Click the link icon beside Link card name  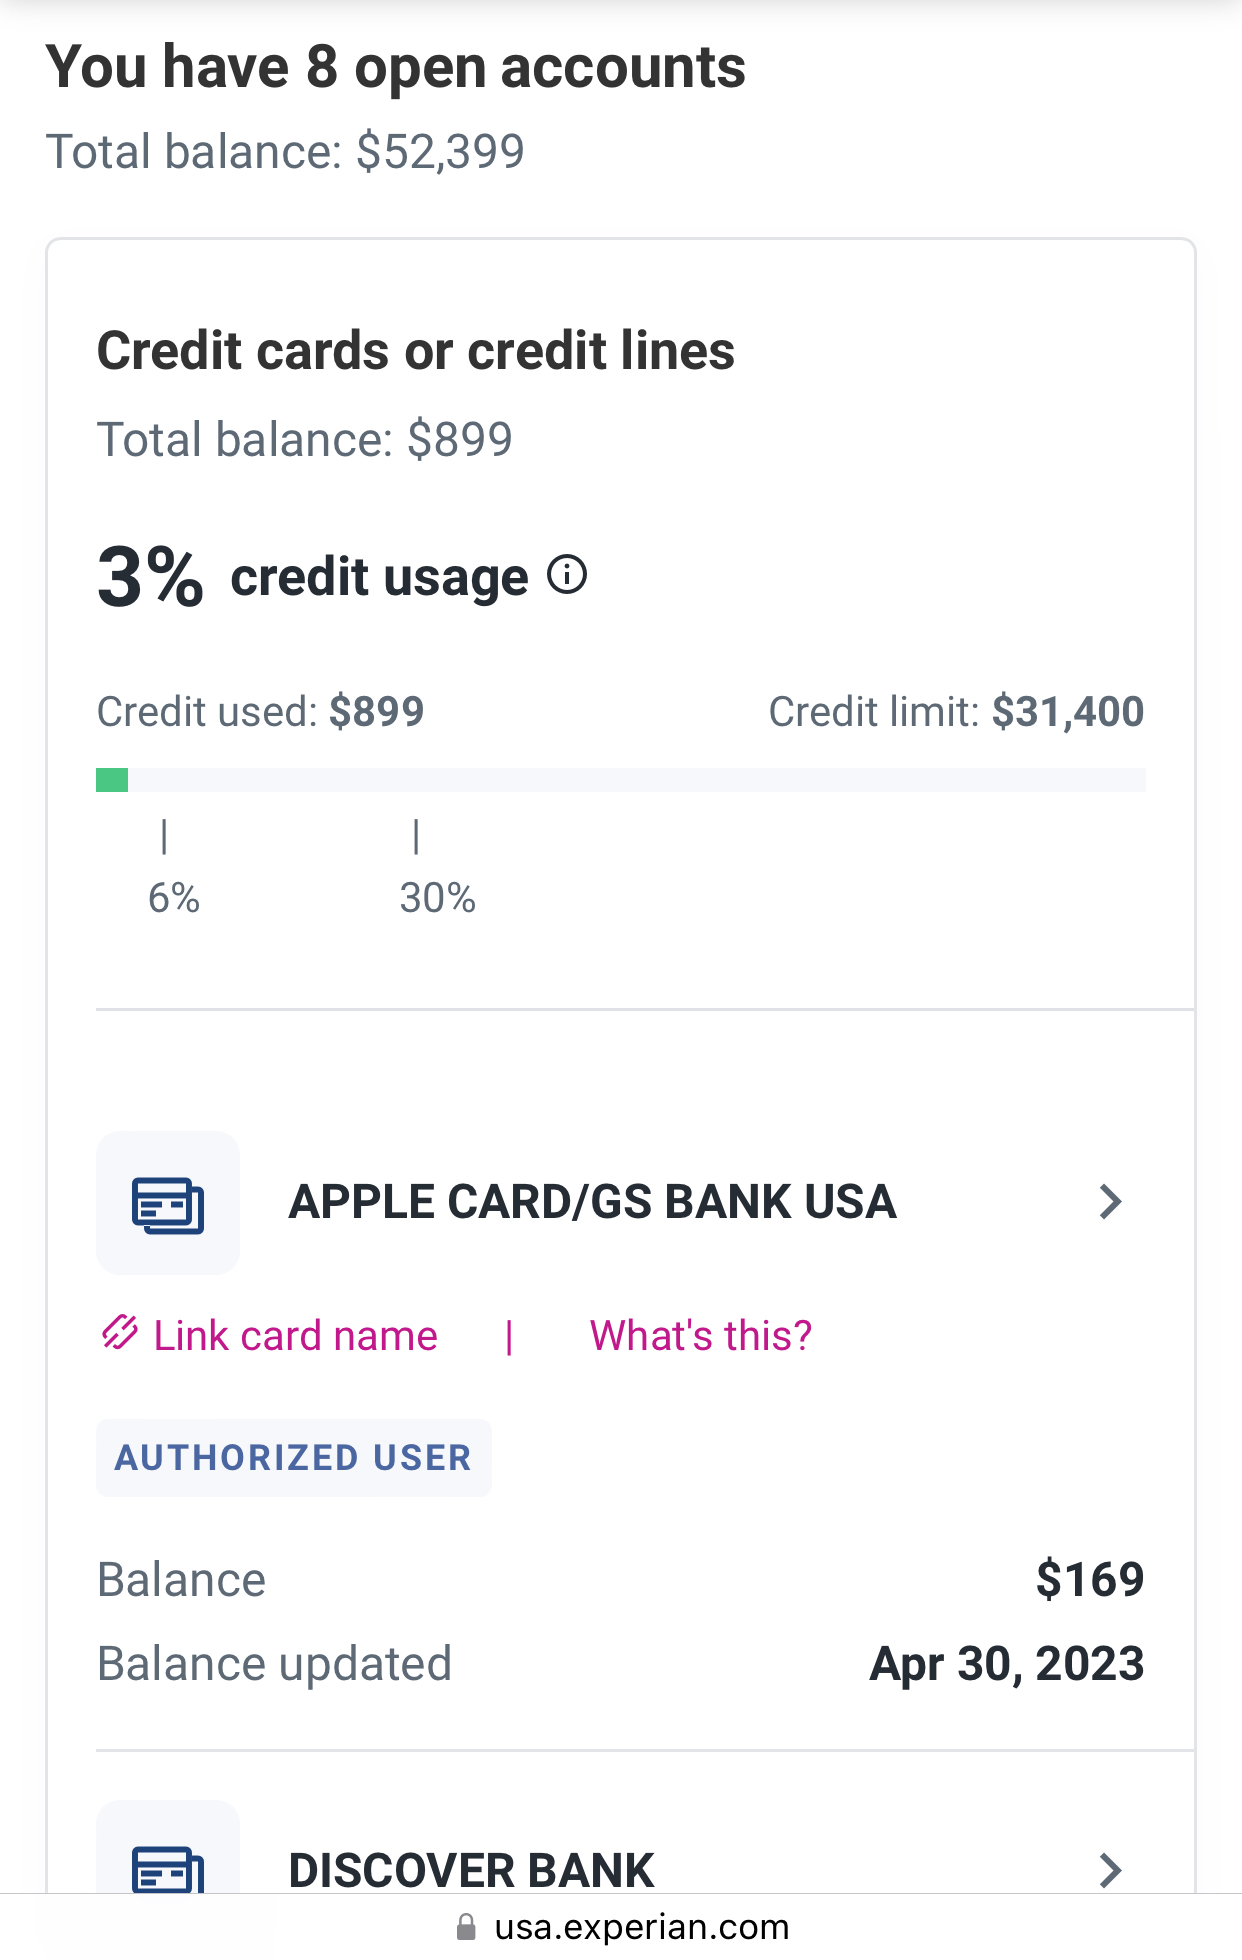click(x=117, y=1334)
